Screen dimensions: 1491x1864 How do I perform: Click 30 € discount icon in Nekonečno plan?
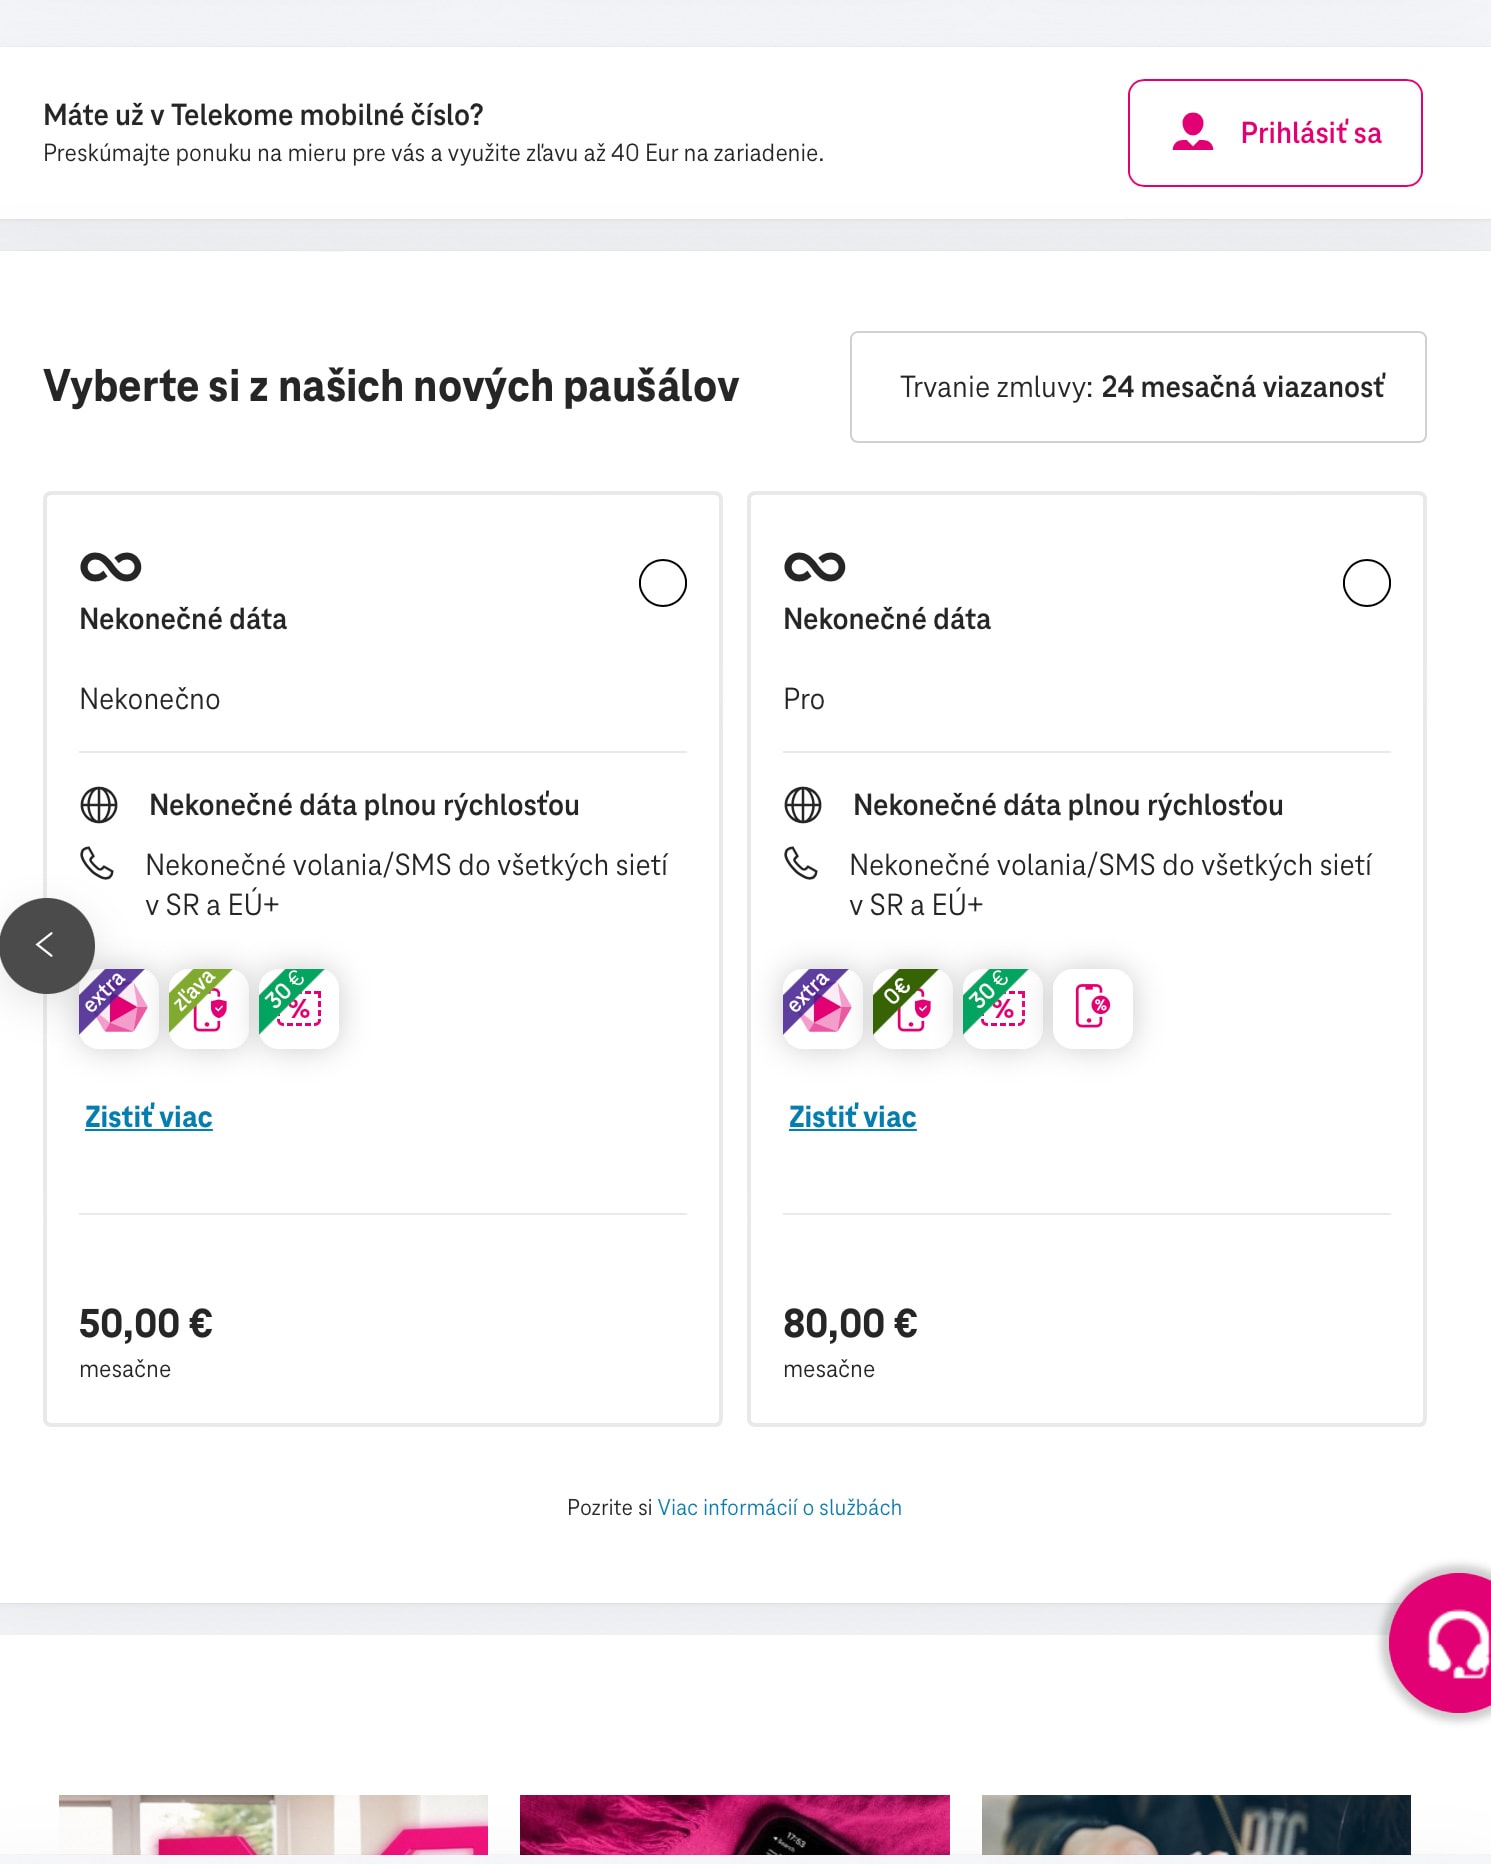(299, 1008)
